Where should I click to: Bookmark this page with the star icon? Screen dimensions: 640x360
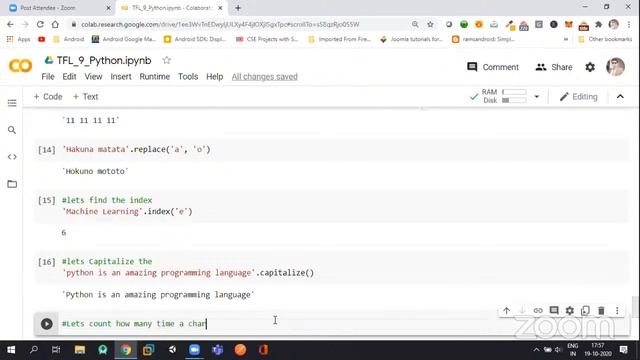click(x=430, y=24)
